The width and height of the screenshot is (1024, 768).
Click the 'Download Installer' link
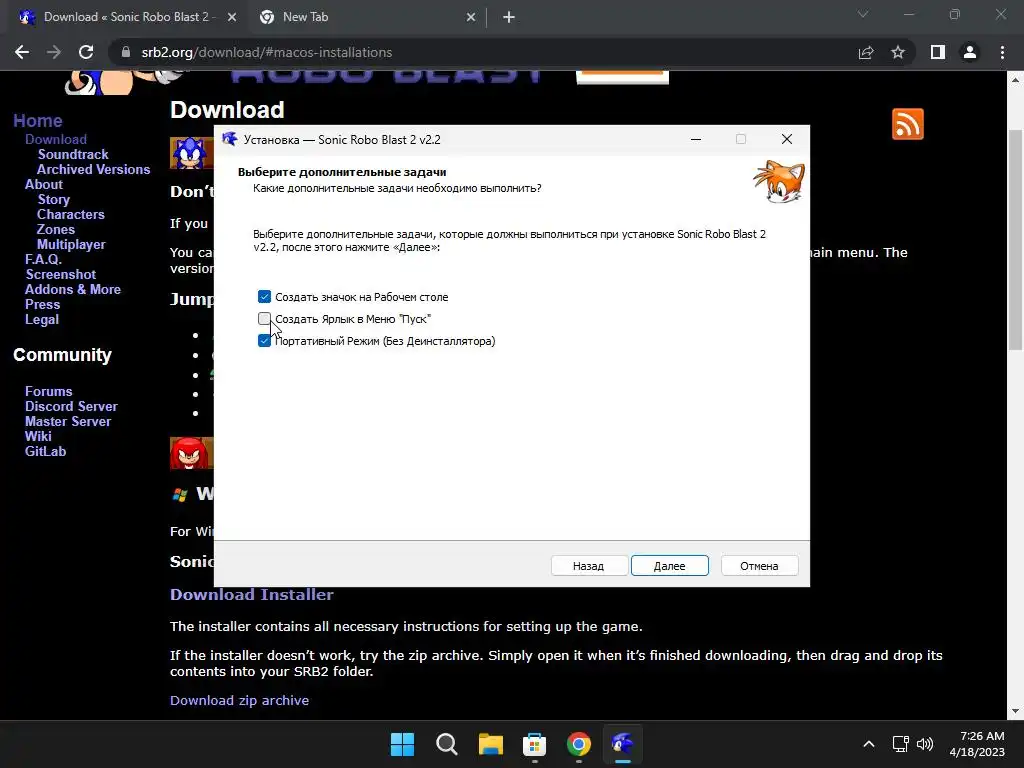click(251, 594)
